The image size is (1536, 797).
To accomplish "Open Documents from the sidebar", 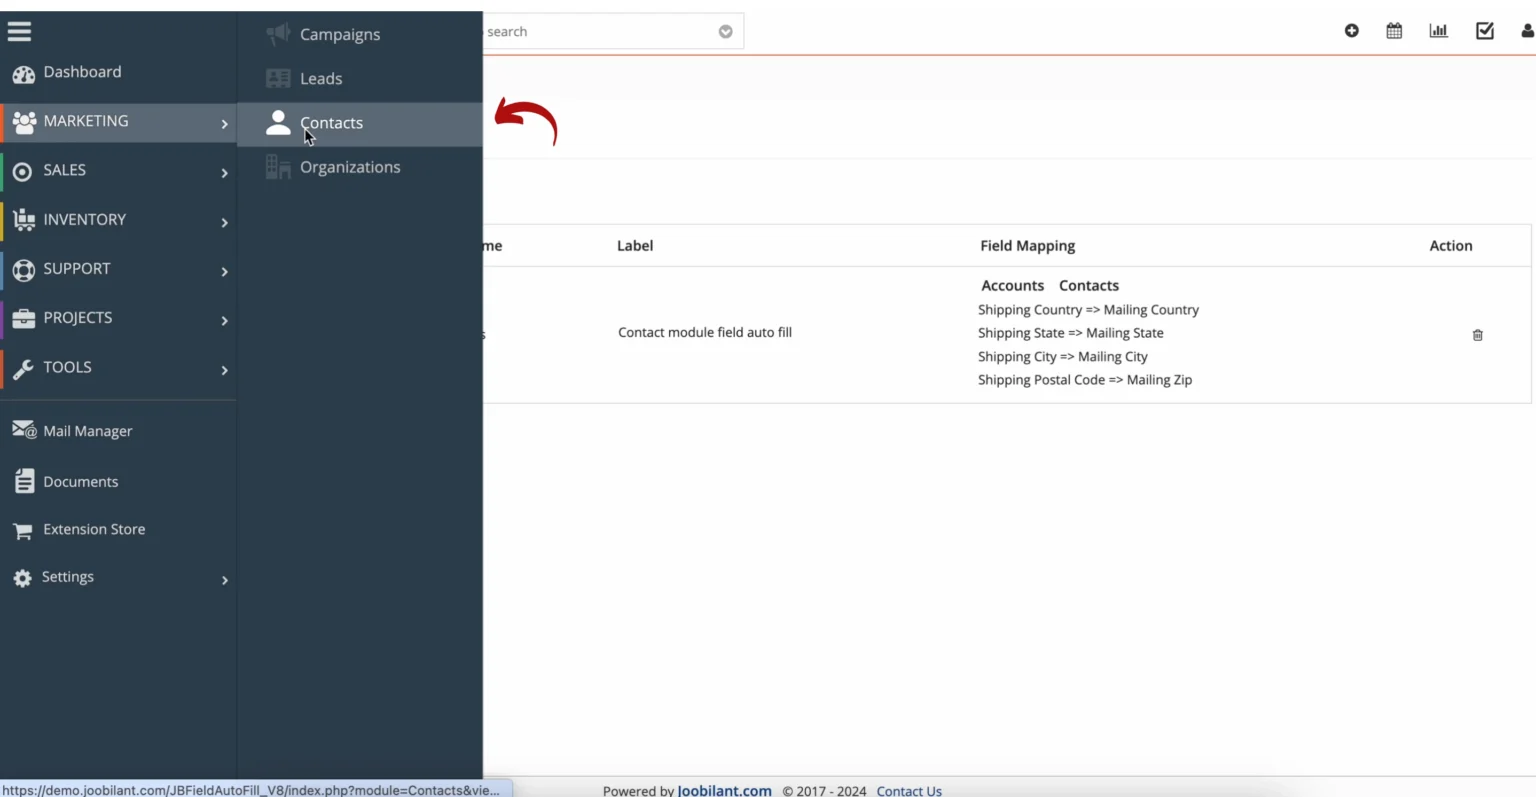I will [78, 481].
